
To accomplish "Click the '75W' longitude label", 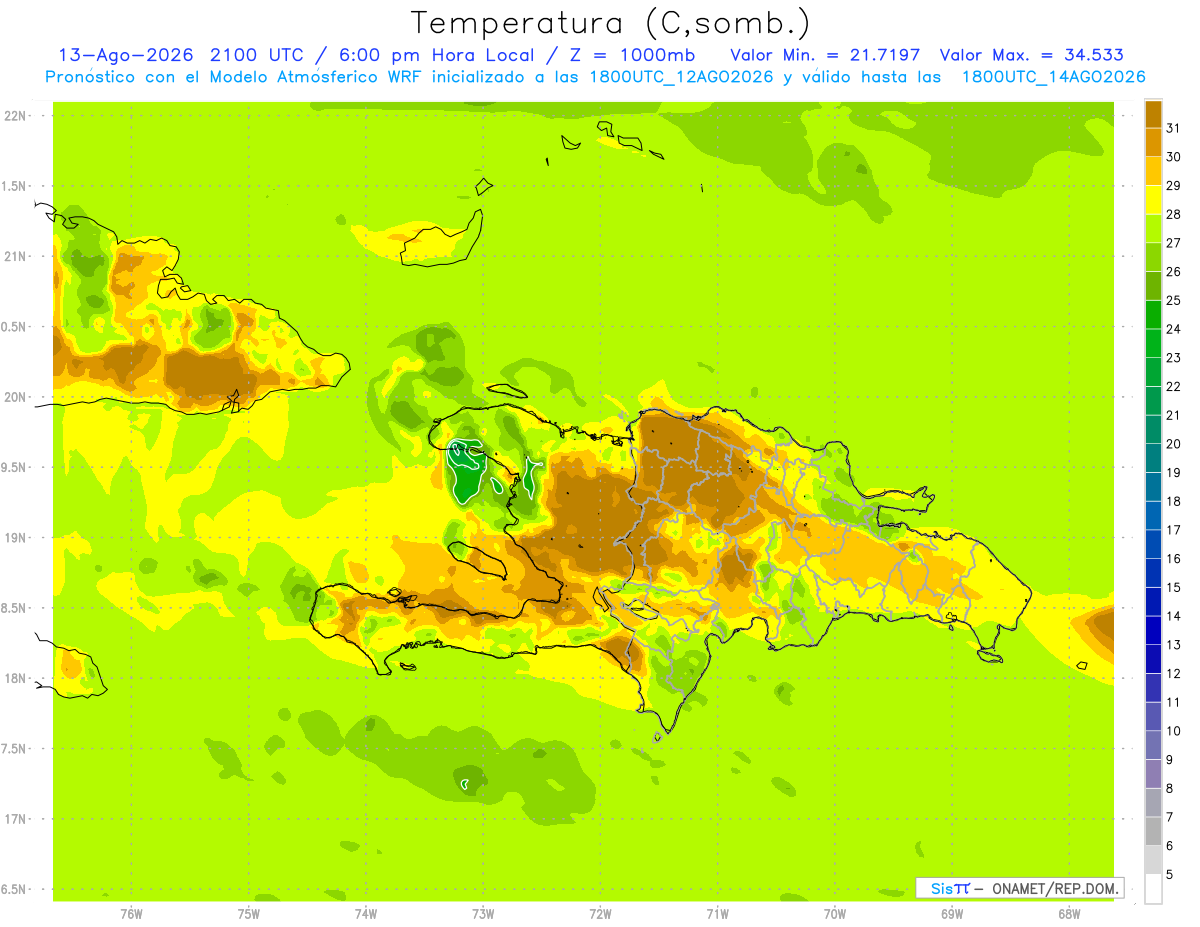I will (248, 914).
